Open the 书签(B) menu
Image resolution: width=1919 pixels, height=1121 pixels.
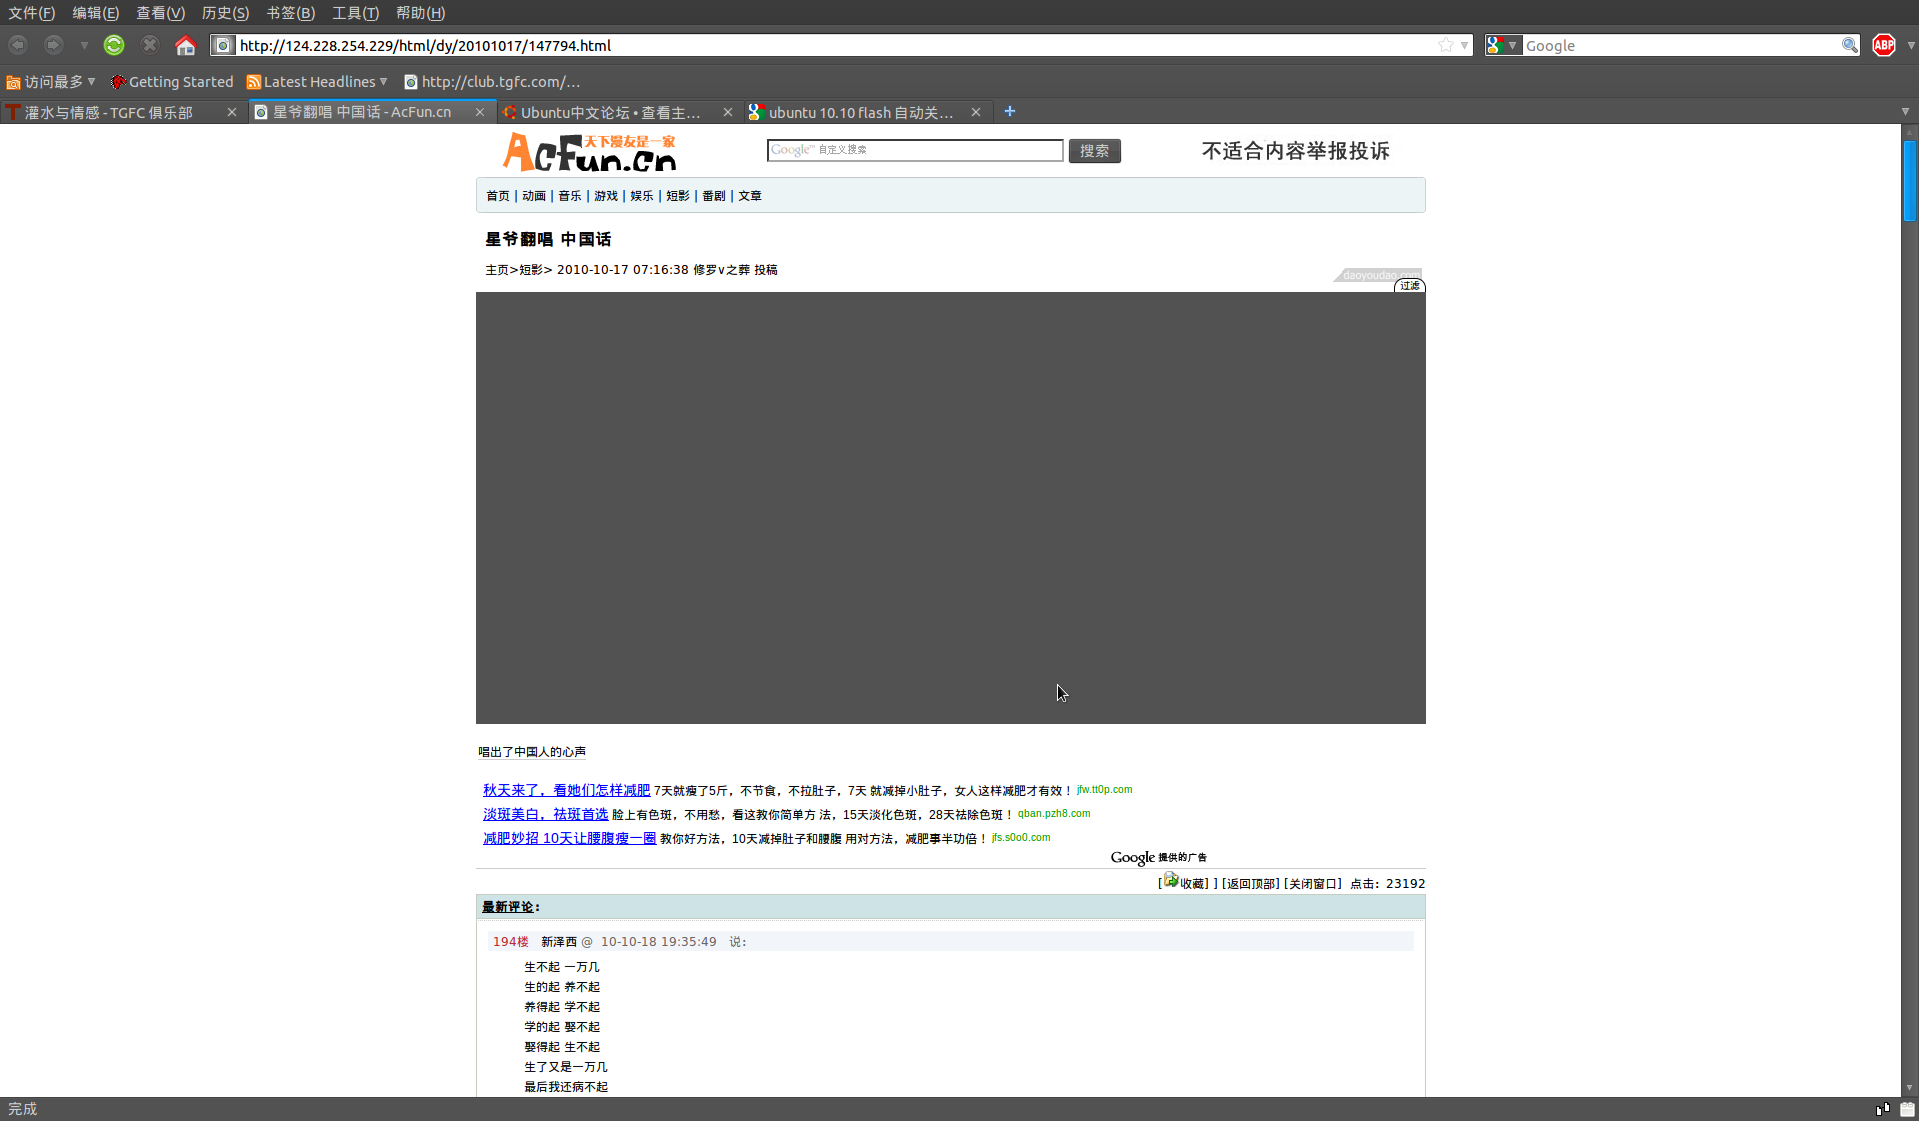coord(291,13)
